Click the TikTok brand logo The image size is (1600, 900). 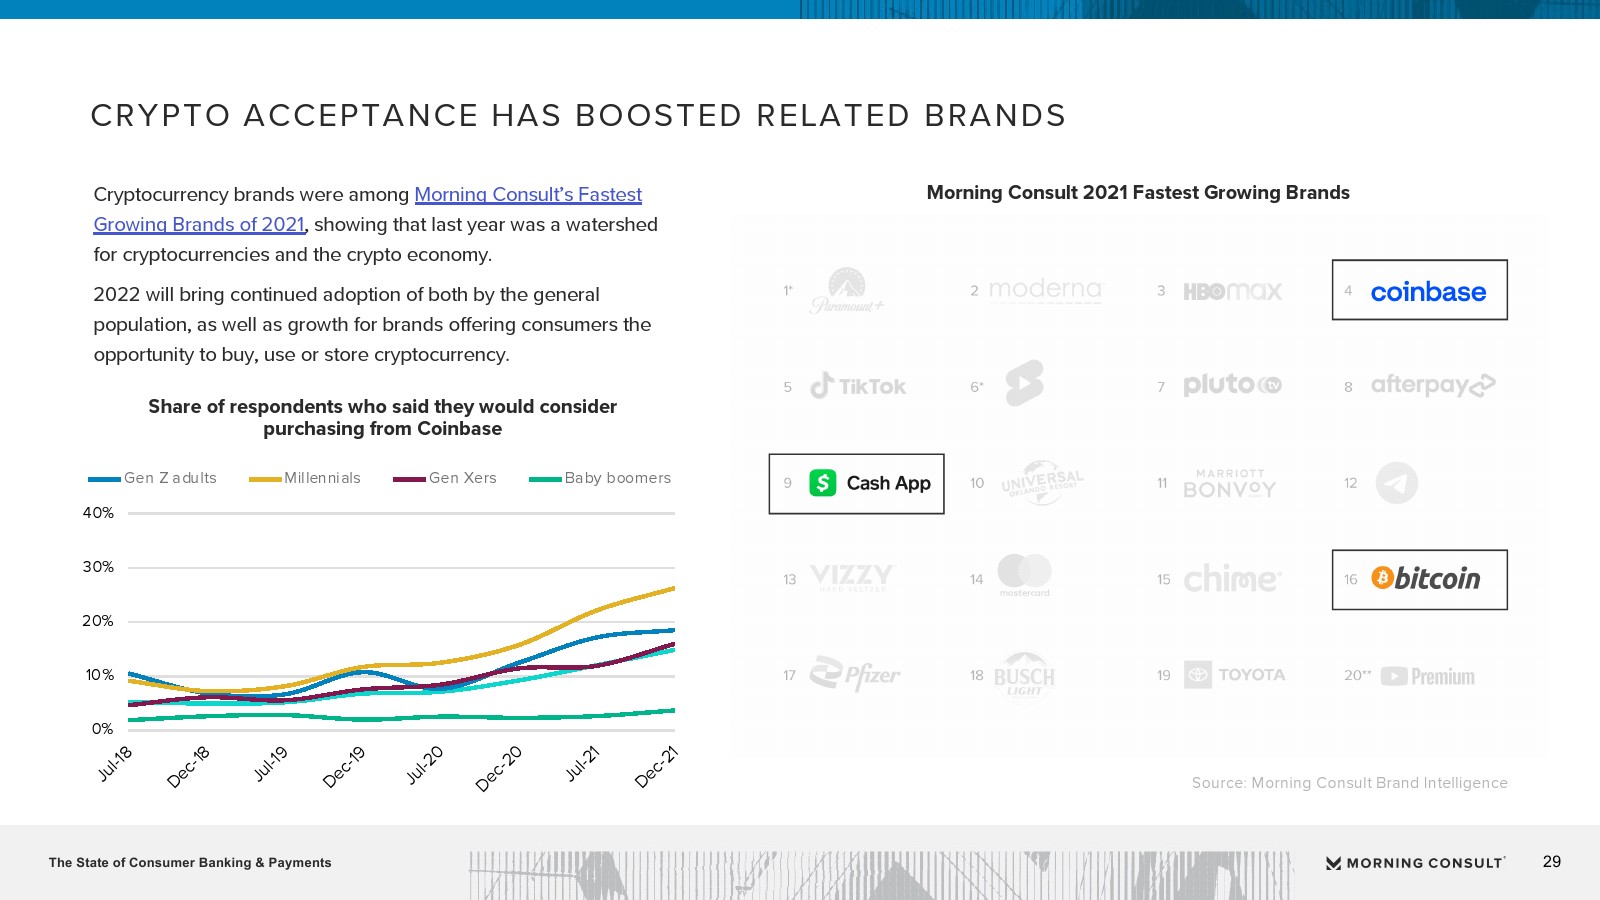click(858, 386)
